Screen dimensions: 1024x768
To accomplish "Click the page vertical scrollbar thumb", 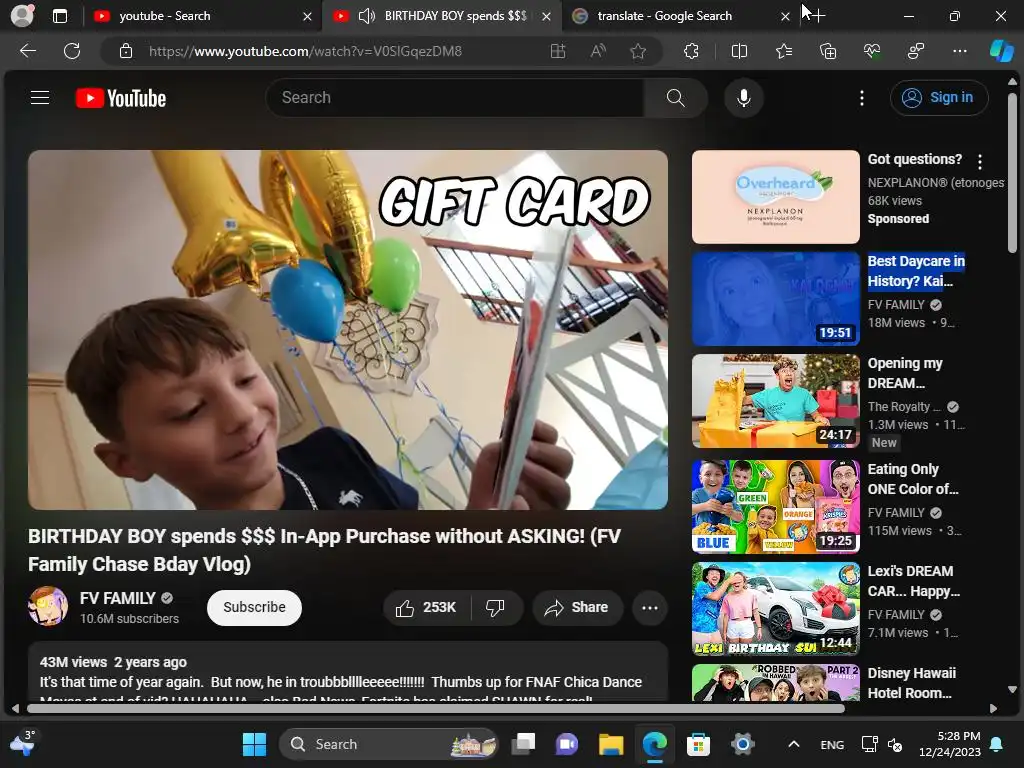I will pos(1012,172).
